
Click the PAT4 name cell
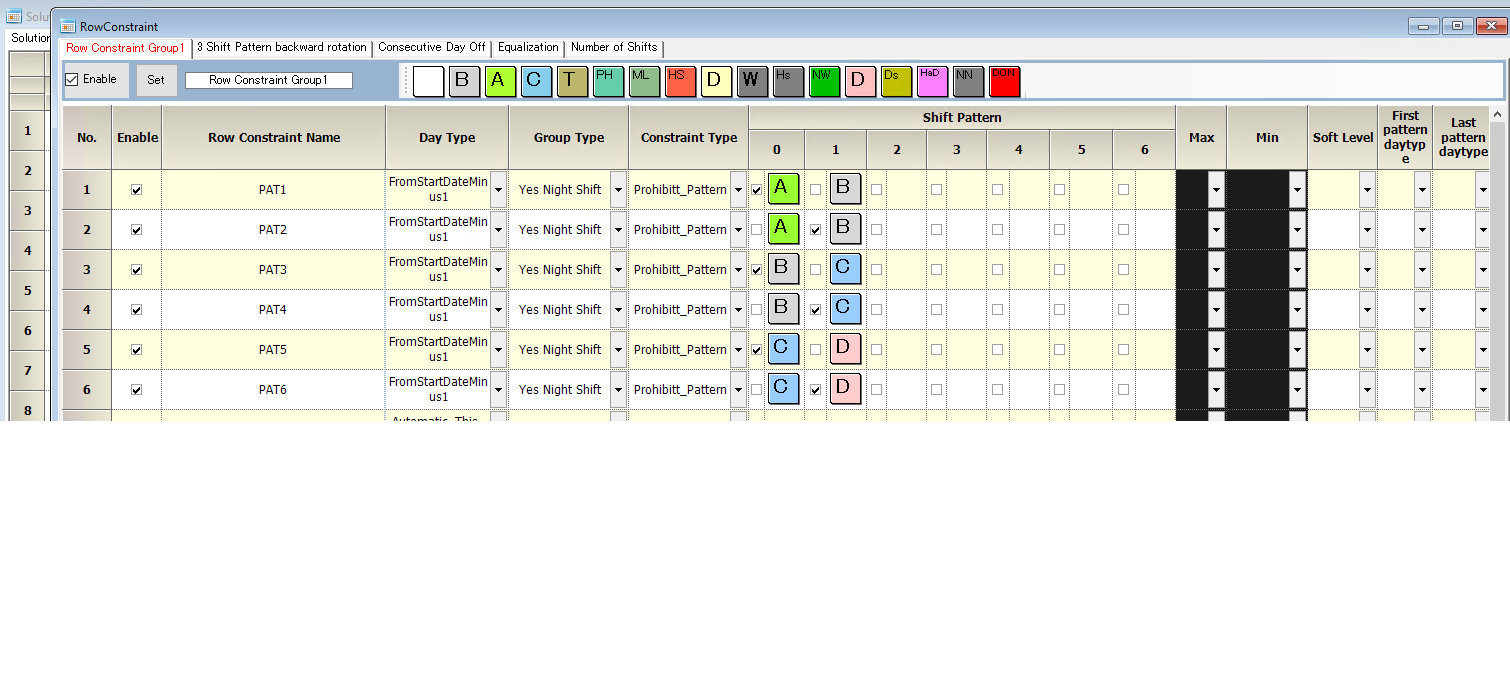(273, 309)
